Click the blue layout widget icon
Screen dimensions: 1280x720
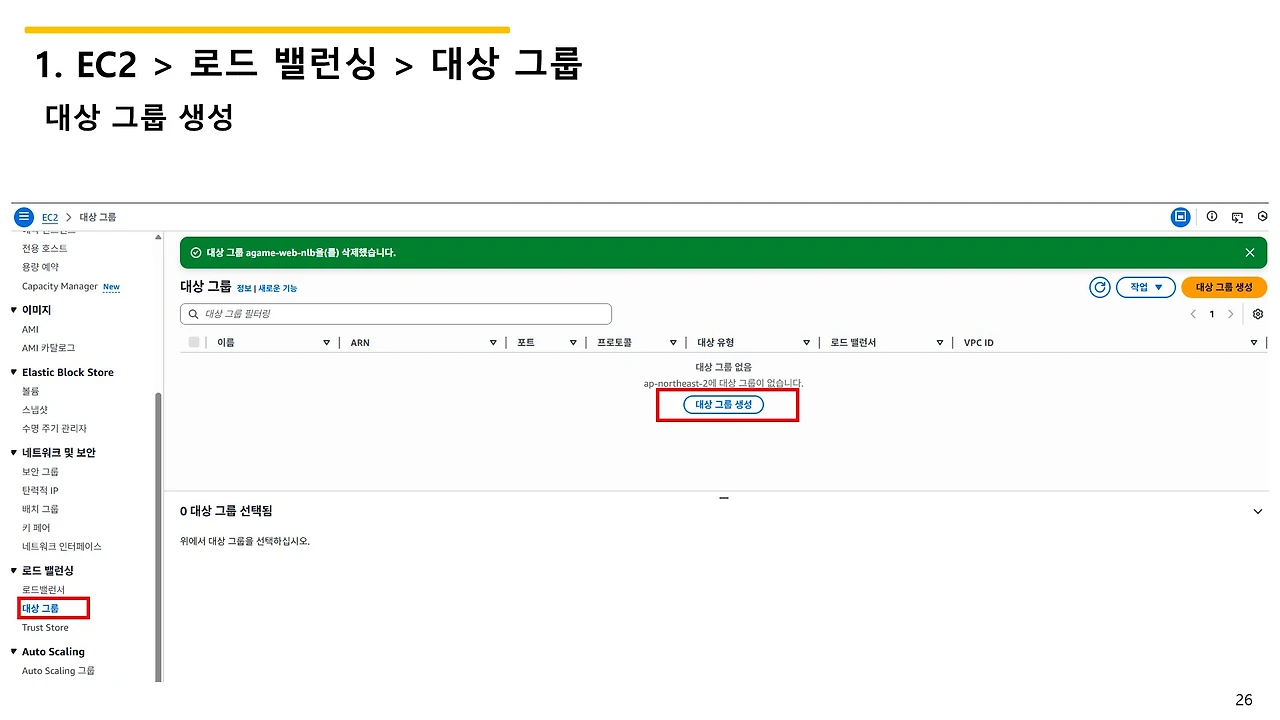(x=1181, y=216)
